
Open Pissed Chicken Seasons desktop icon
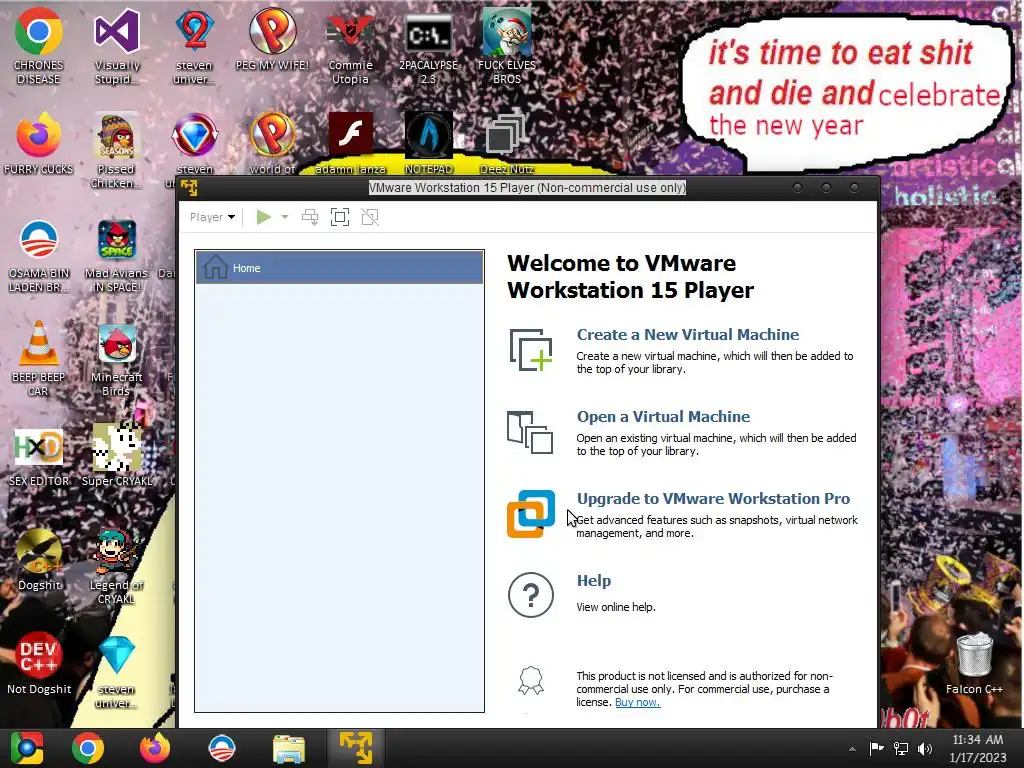(116, 150)
